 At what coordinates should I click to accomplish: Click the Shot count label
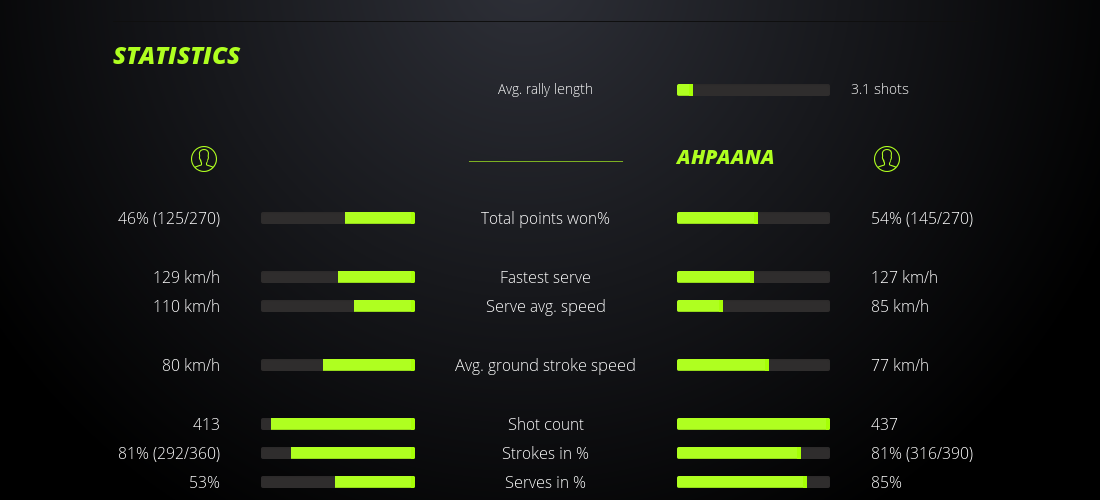(x=545, y=424)
